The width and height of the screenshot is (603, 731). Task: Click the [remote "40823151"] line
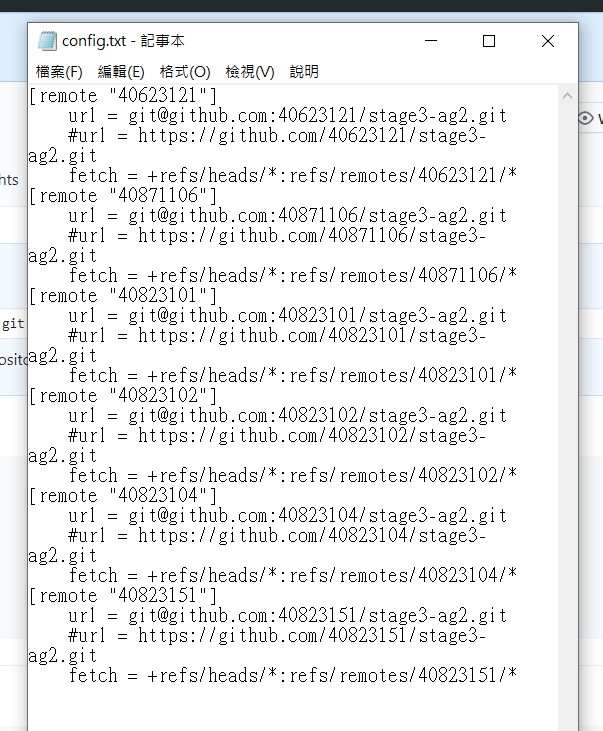click(123, 595)
